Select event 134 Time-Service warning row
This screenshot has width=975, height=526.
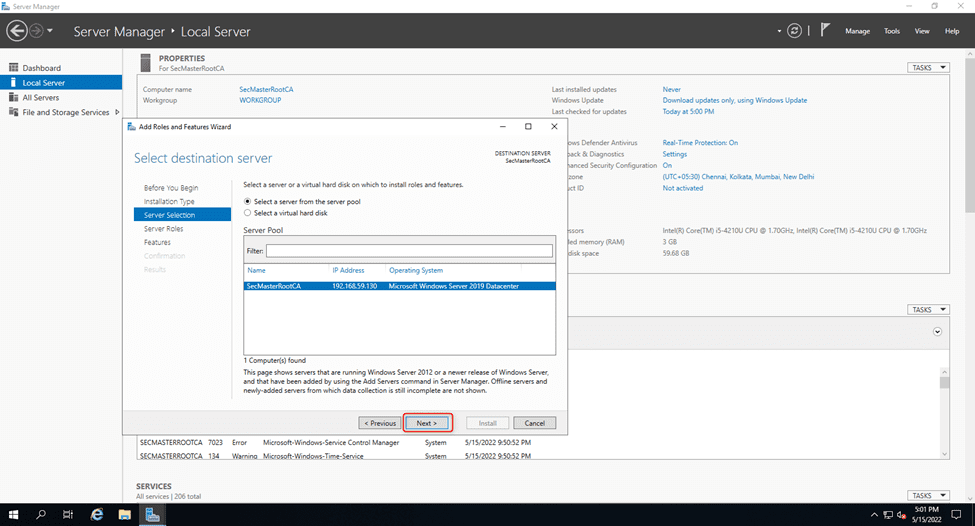[336, 456]
